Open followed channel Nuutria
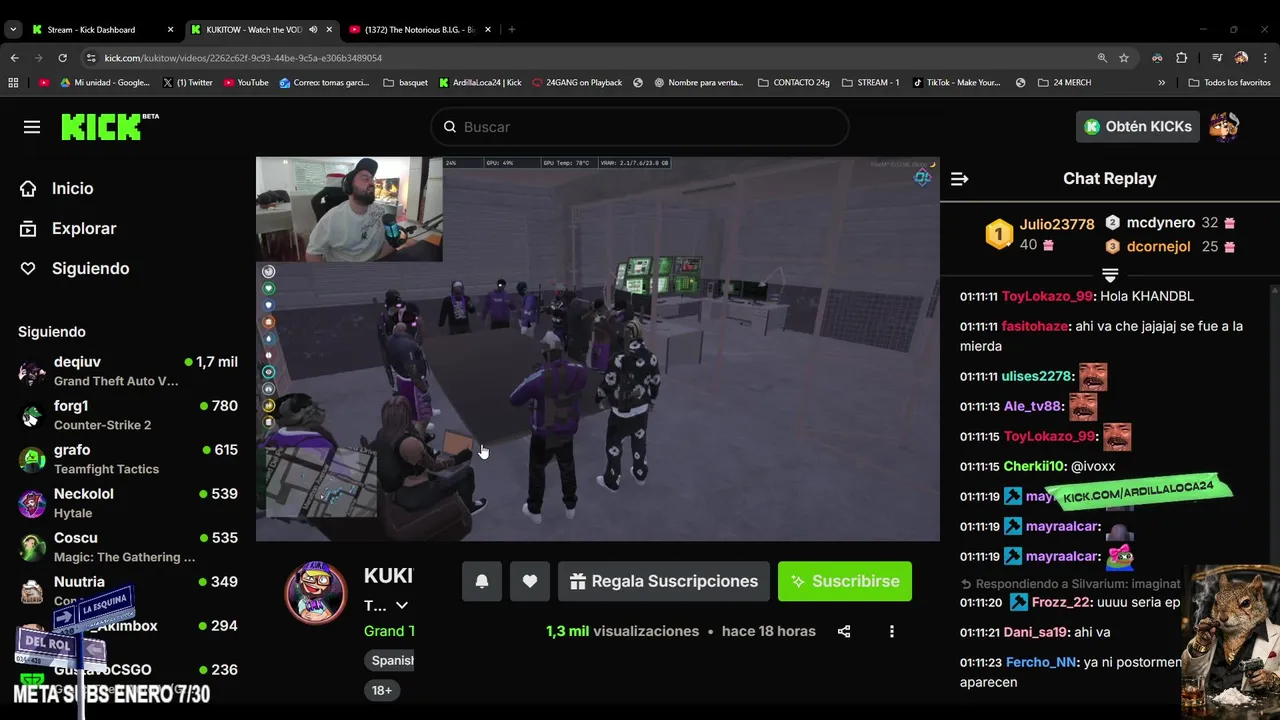Screen dimensions: 1280x720 click(x=128, y=591)
